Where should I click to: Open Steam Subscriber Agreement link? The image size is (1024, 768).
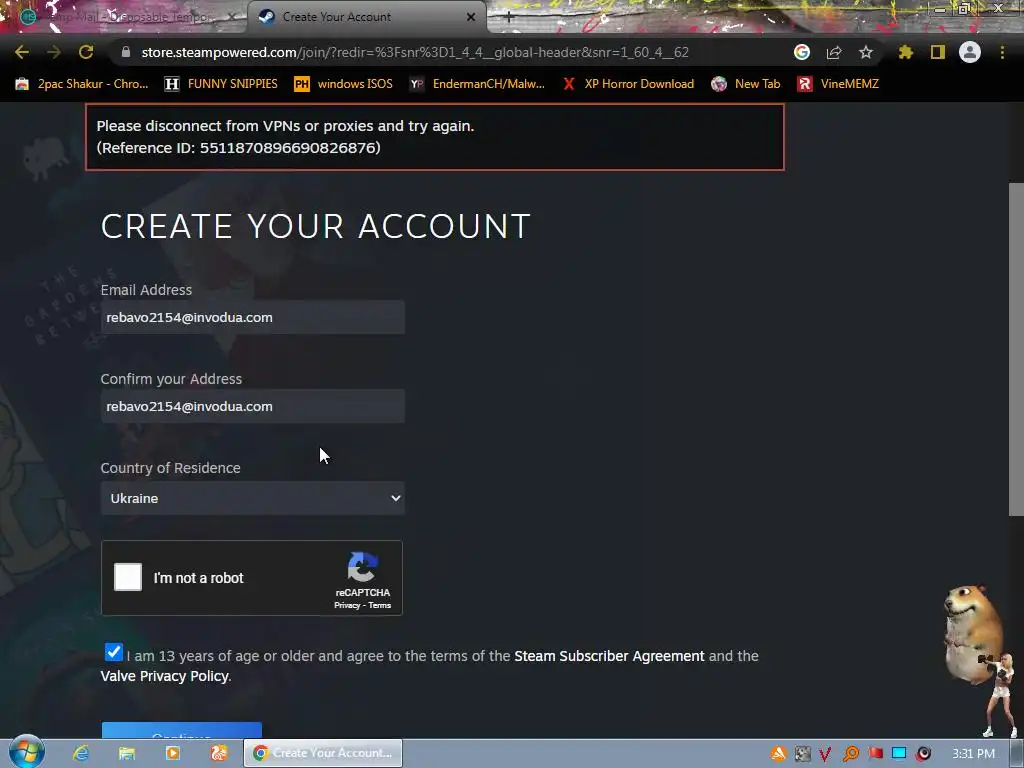coord(609,656)
